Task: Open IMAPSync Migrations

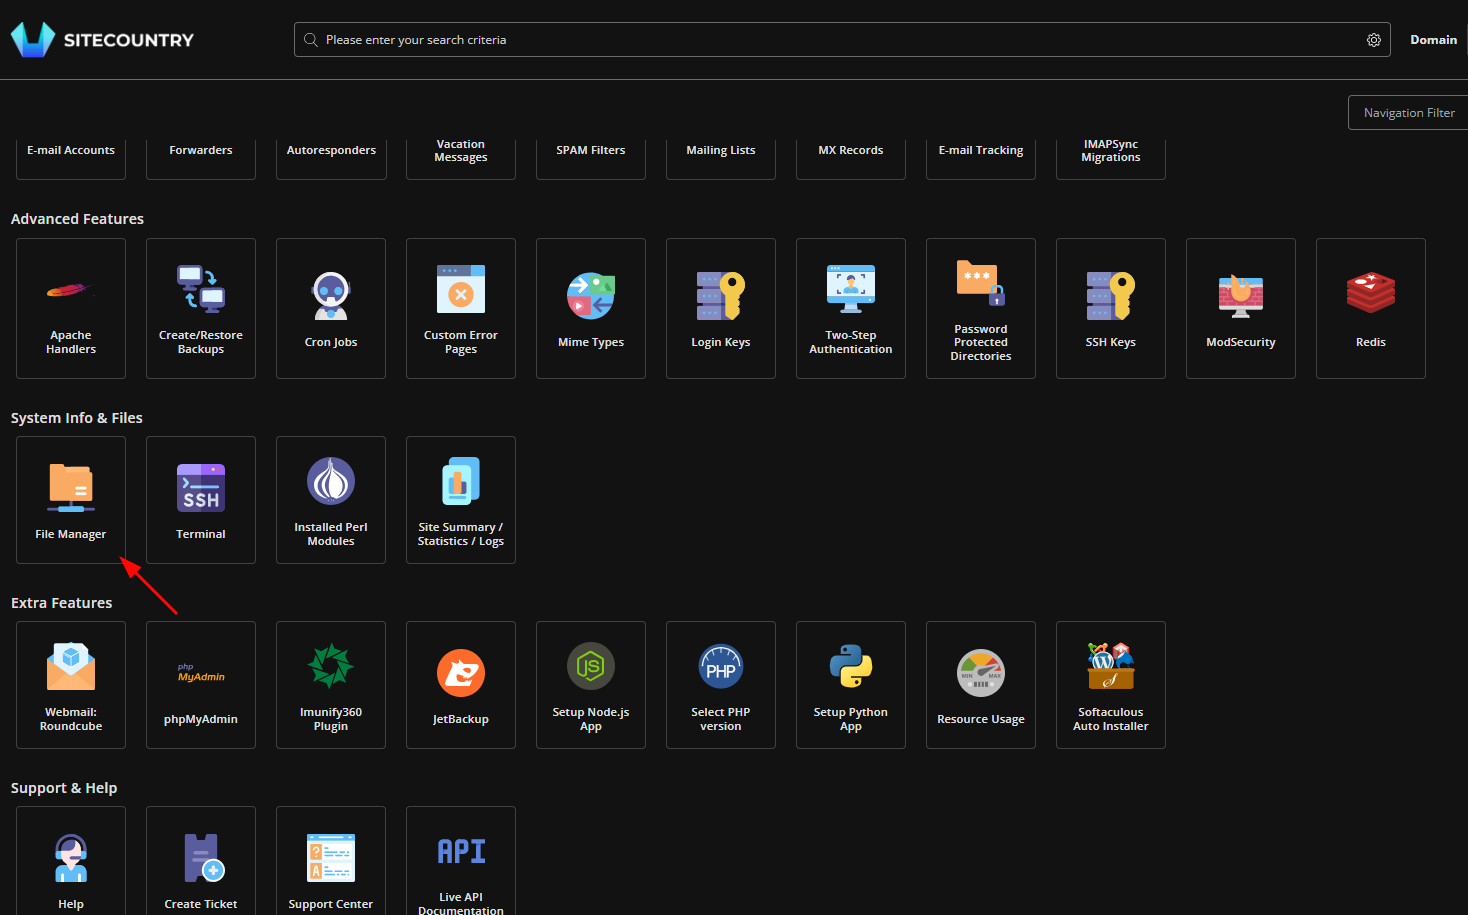Action: tap(1111, 158)
